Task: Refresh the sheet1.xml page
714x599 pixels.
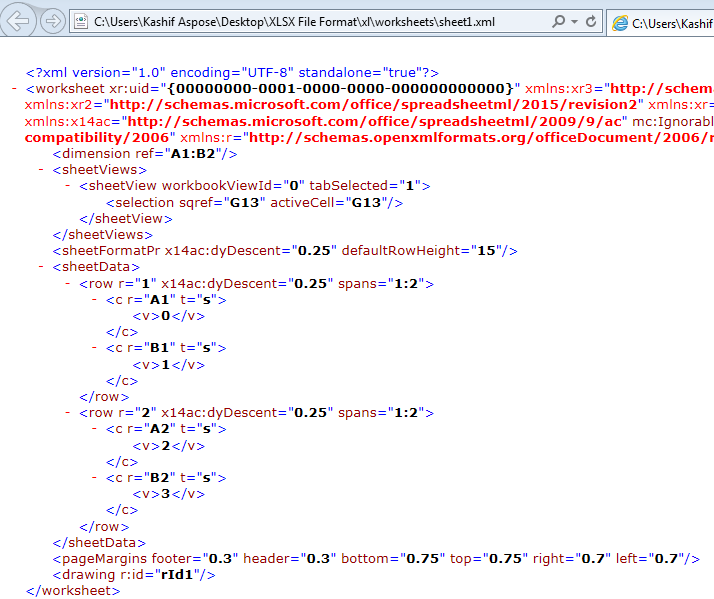Action: click(x=591, y=21)
